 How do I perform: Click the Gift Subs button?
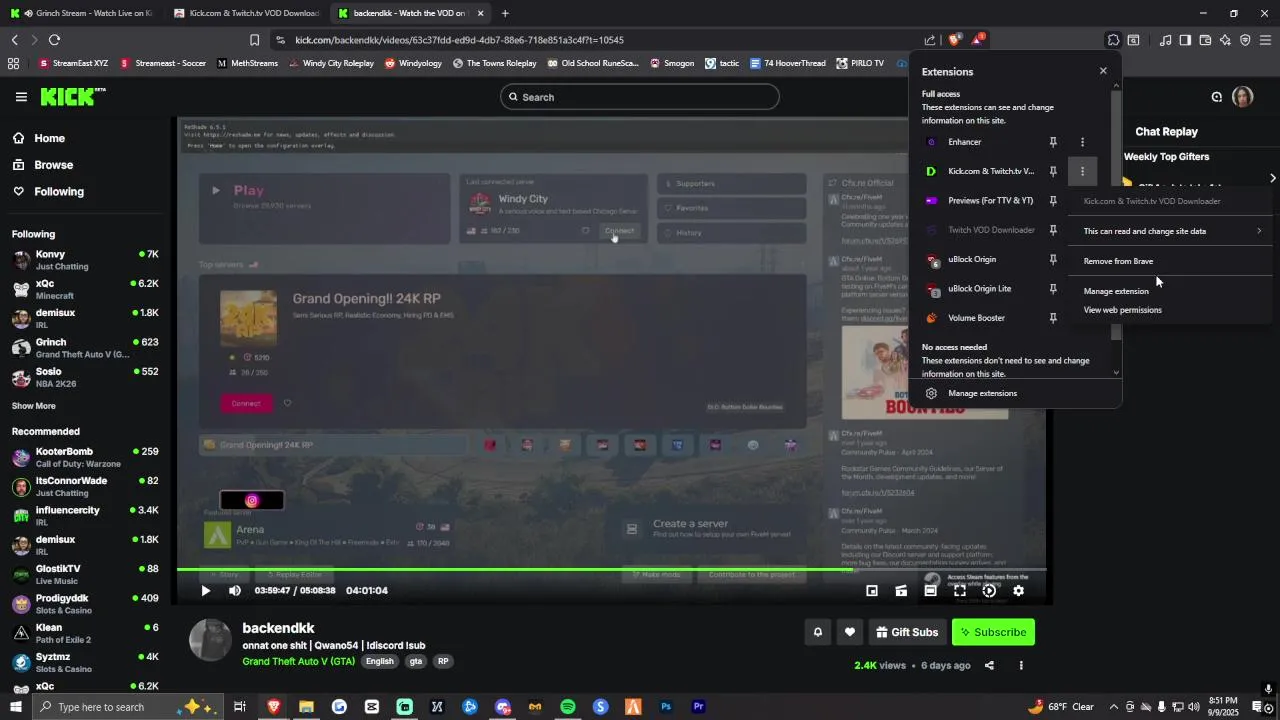click(907, 632)
